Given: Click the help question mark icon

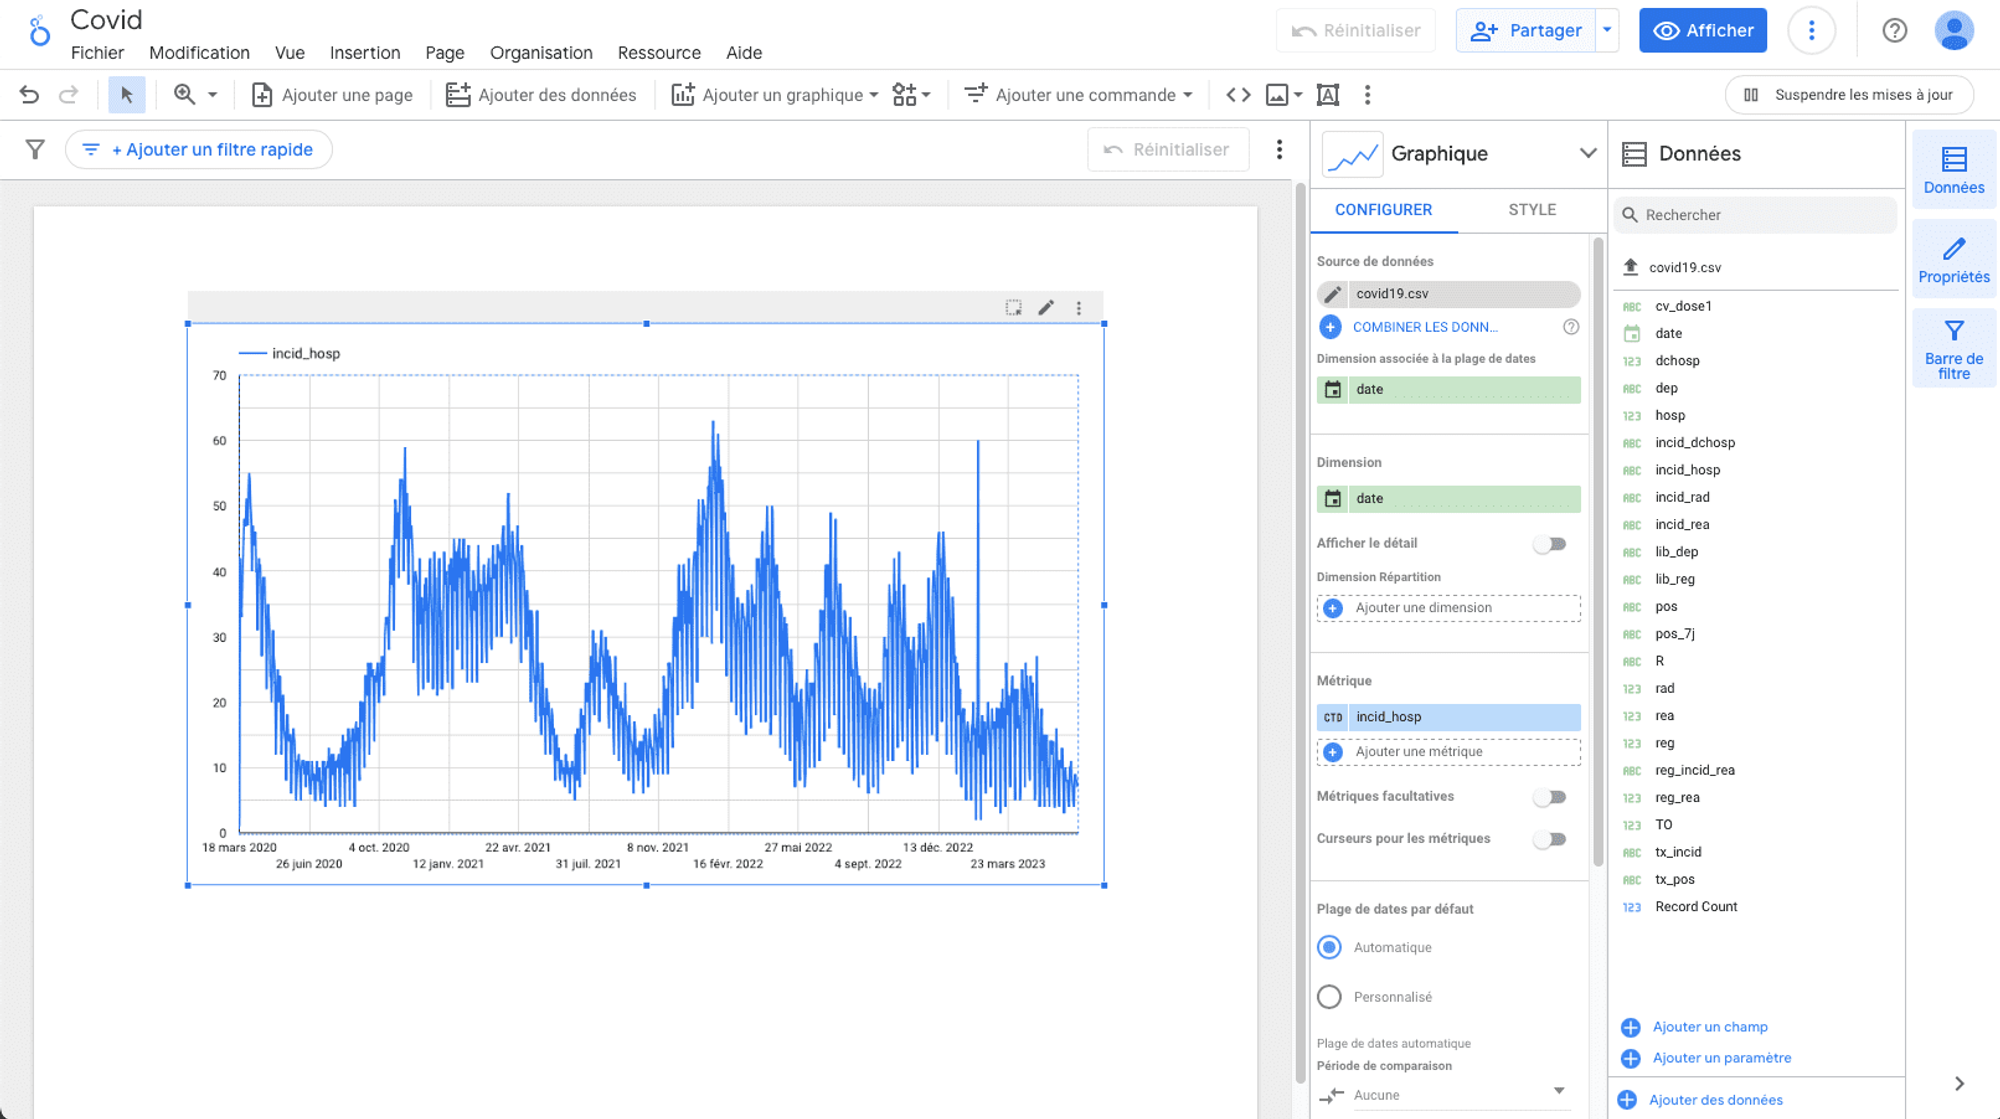Looking at the screenshot, I should pos(1894,31).
